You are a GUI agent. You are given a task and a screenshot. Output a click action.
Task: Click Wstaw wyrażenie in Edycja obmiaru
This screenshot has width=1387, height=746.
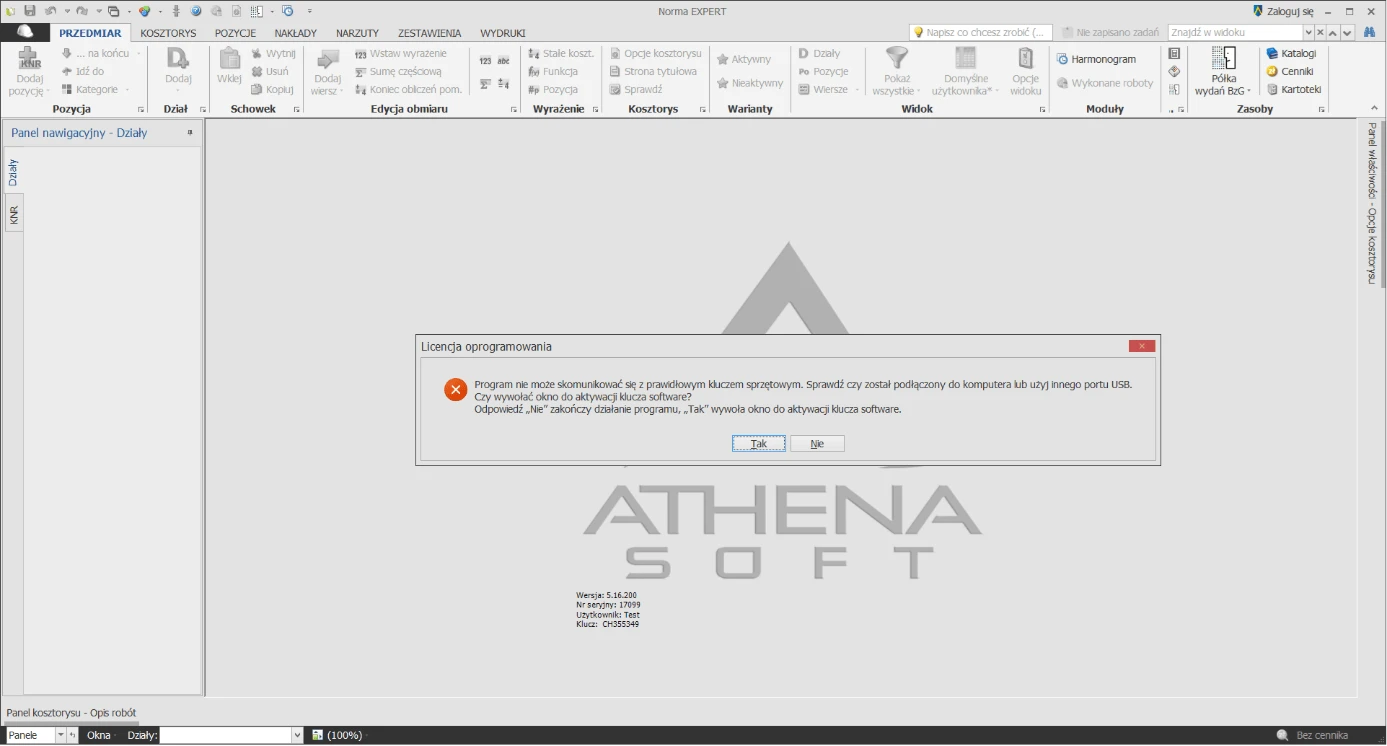tap(401, 53)
